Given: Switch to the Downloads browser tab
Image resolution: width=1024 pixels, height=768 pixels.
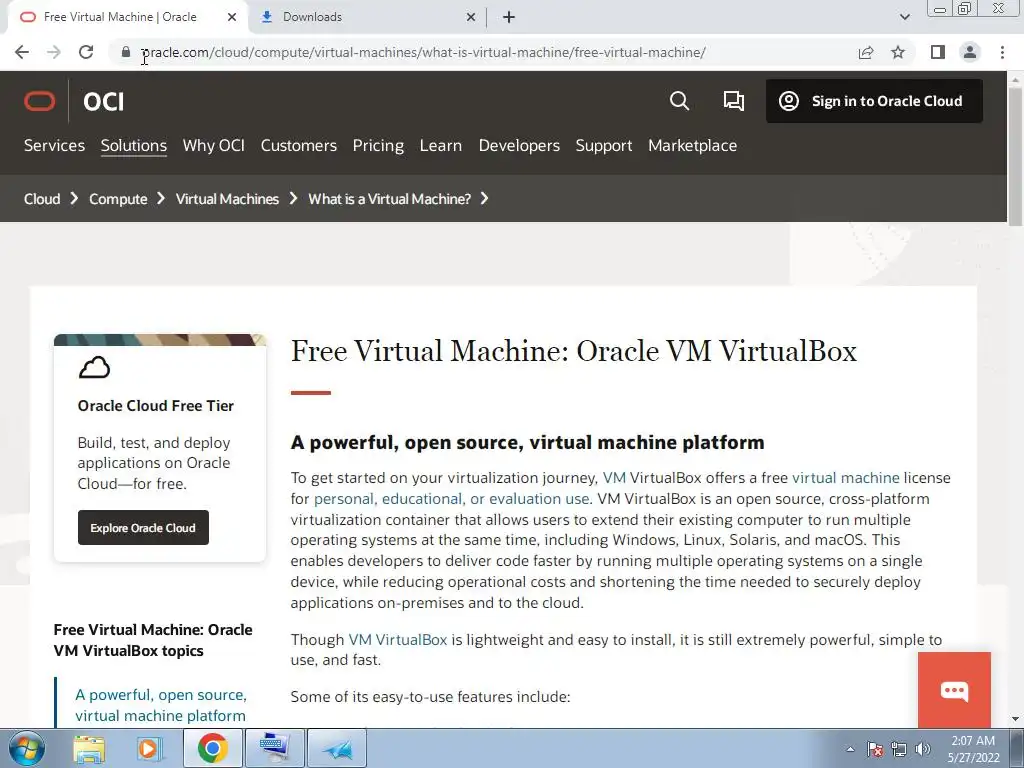Looking at the screenshot, I should coord(367,18).
